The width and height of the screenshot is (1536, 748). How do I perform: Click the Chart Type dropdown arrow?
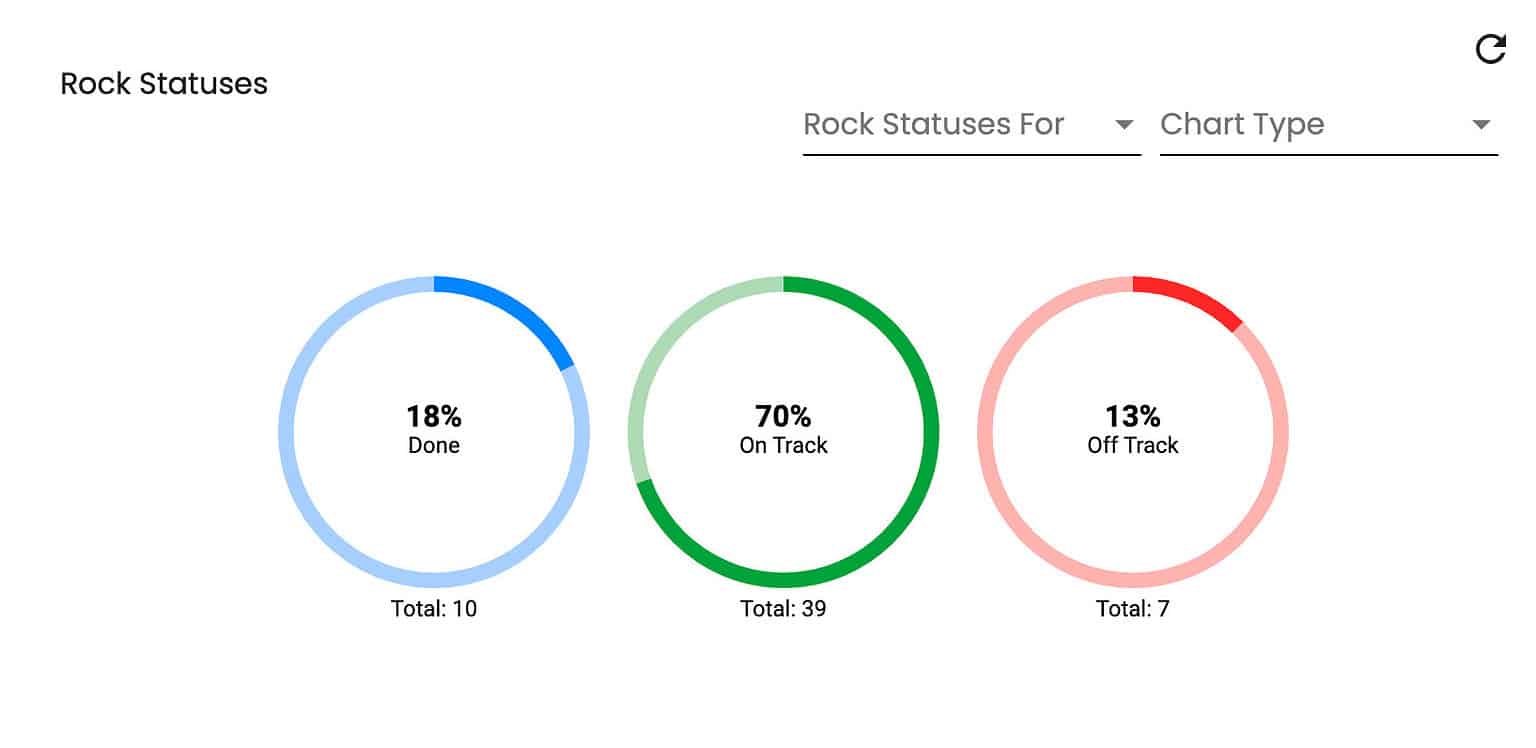click(1481, 125)
